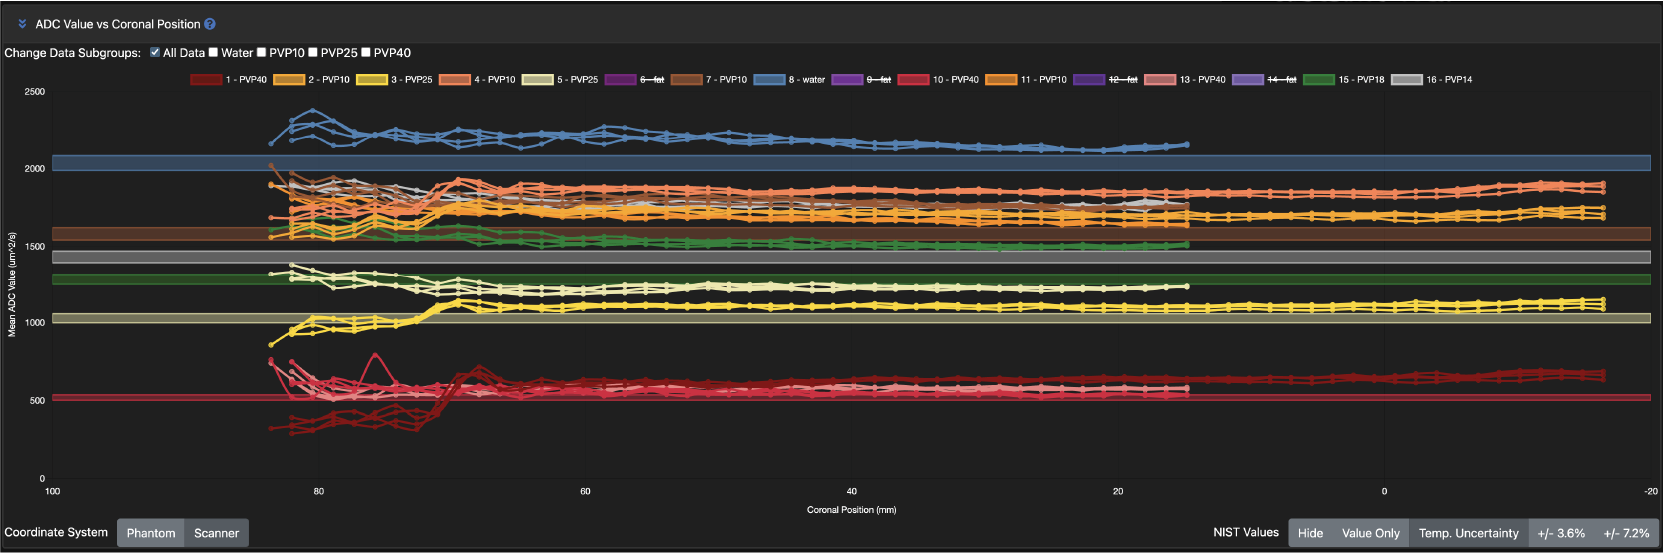
Task: Select the Phantom coordinate system
Action: pyautogui.click(x=151, y=533)
